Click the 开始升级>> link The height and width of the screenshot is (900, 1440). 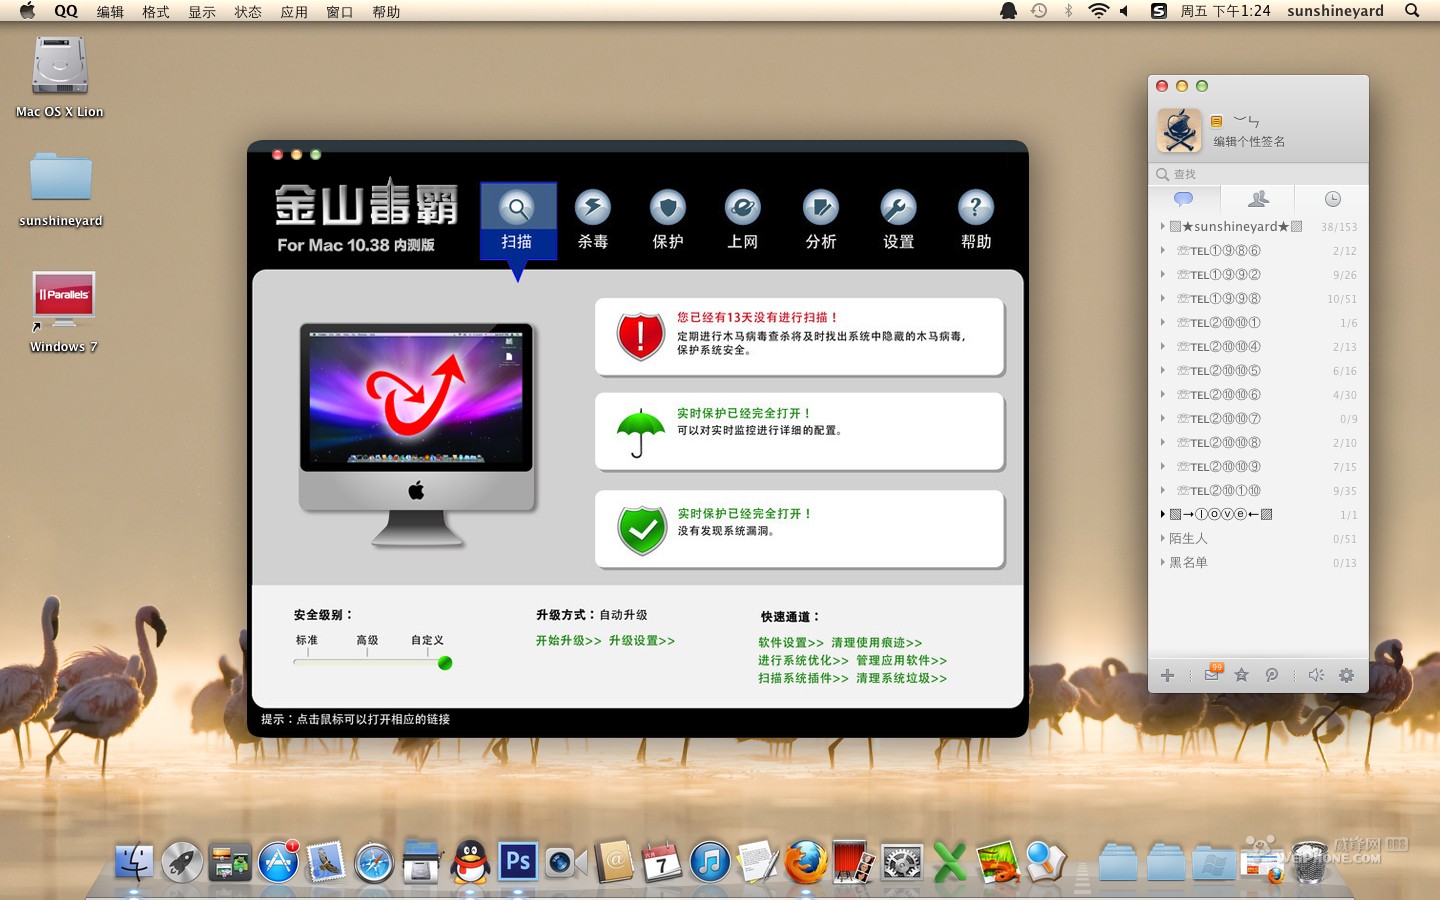(569, 641)
